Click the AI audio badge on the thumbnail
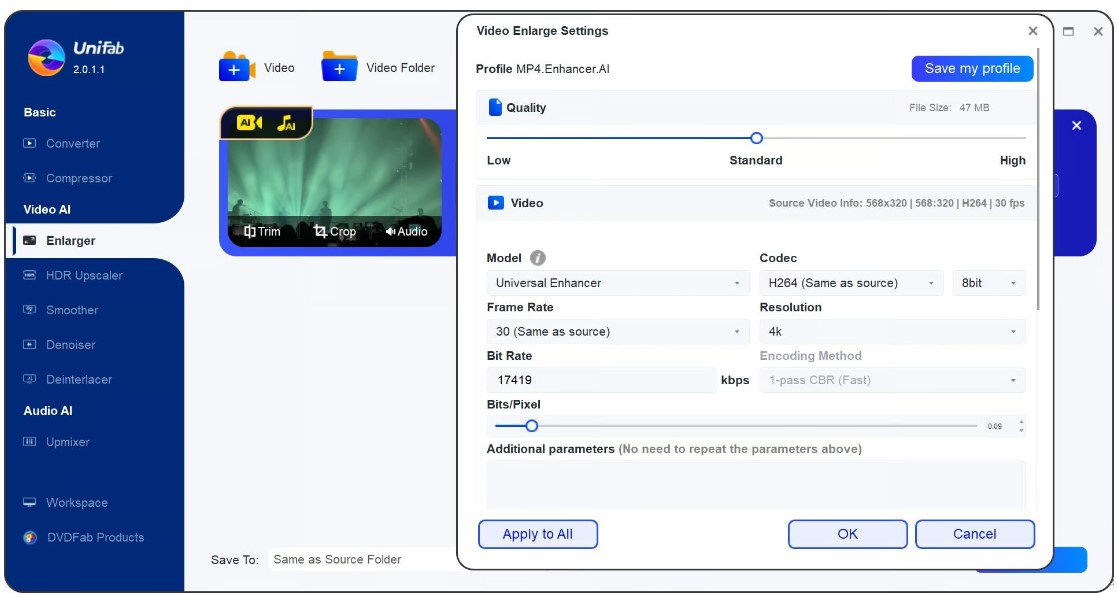 (x=286, y=123)
